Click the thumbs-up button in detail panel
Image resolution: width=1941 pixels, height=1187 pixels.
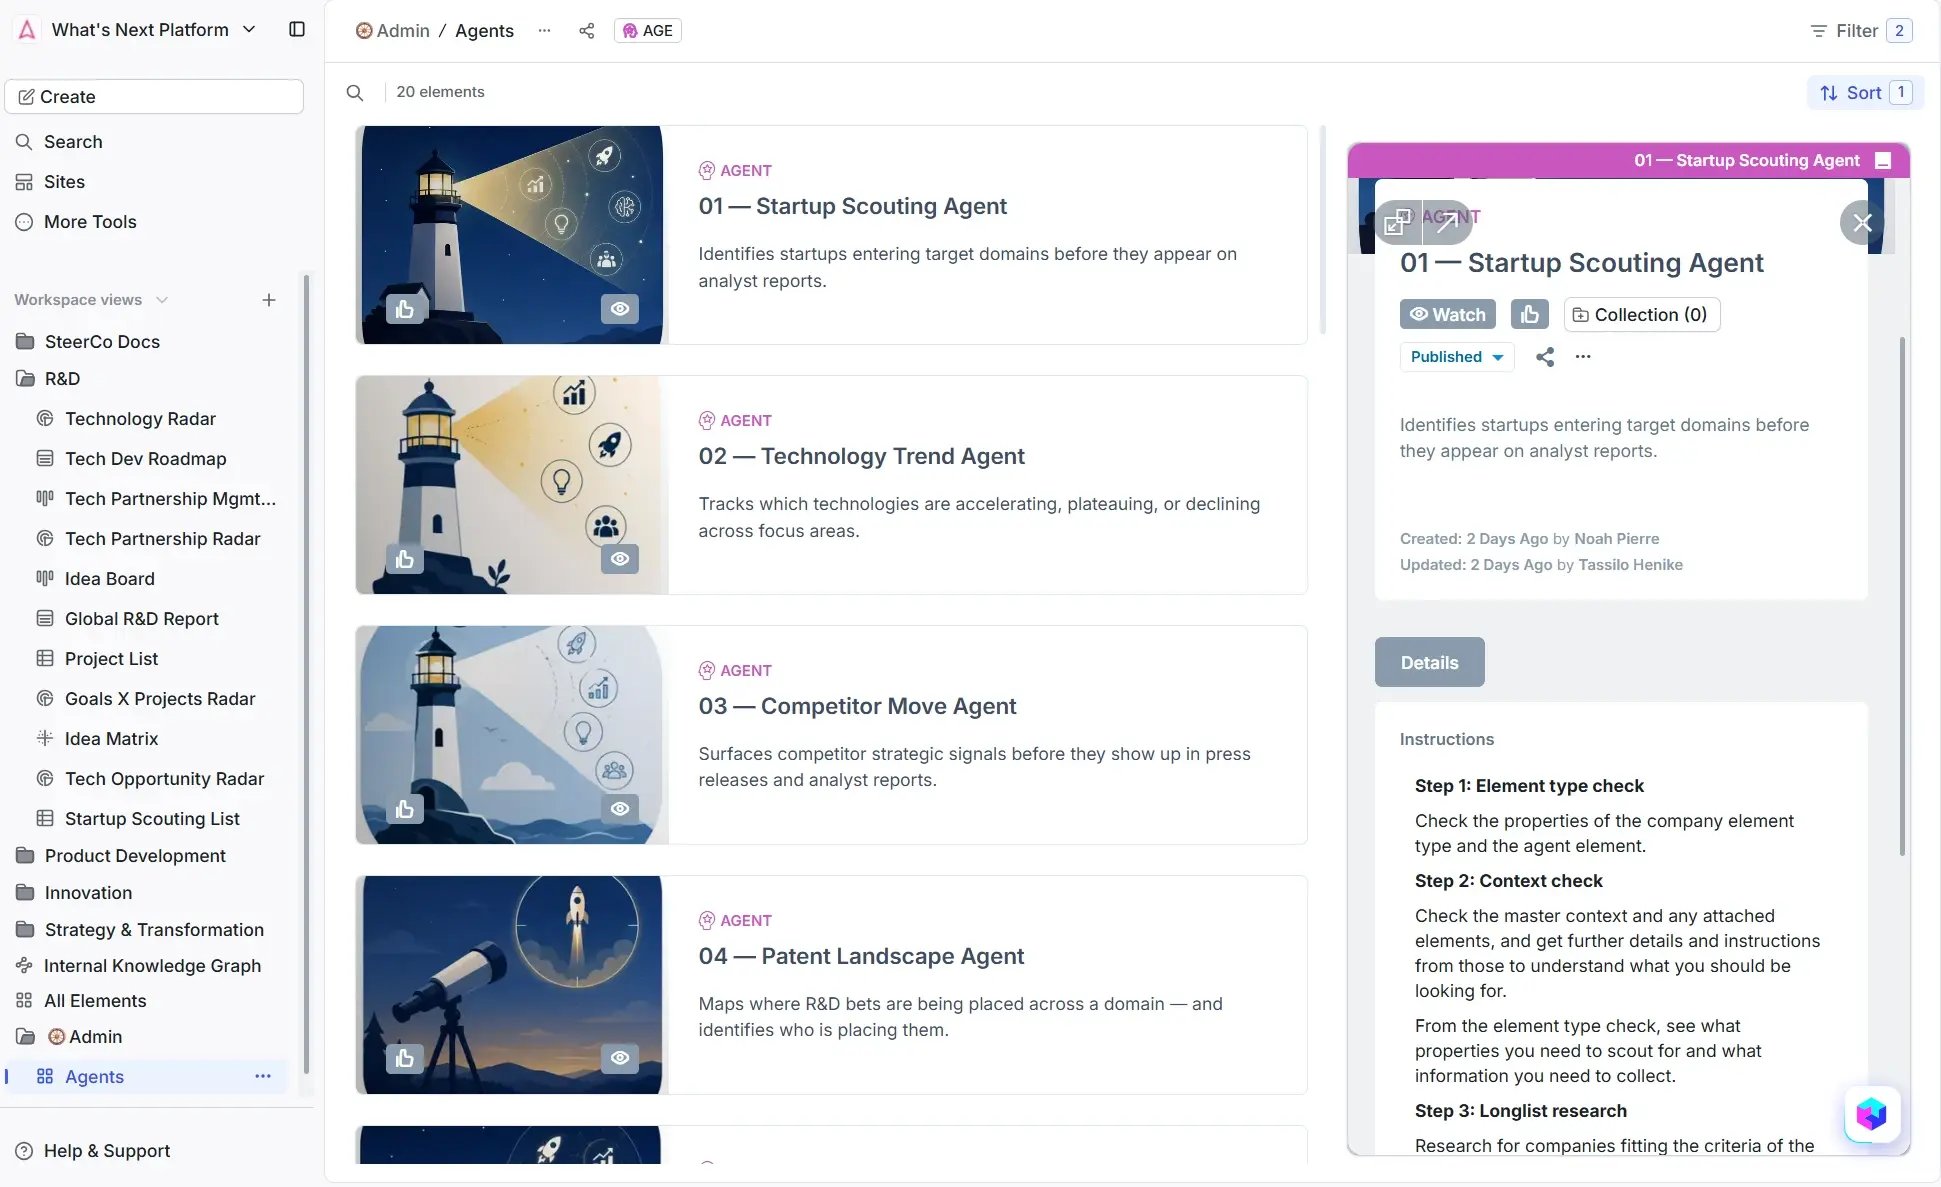tap(1530, 314)
